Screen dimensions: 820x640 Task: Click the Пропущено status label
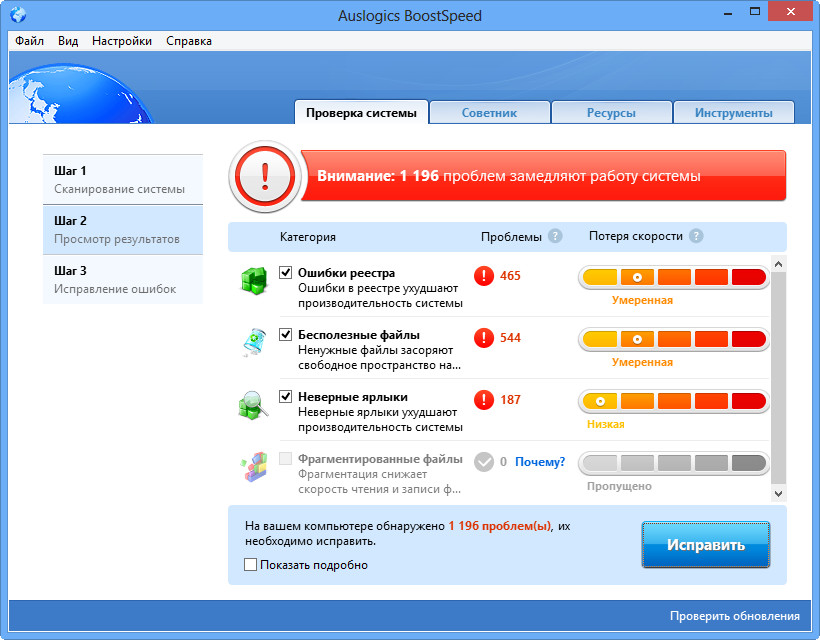coord(619,486)
